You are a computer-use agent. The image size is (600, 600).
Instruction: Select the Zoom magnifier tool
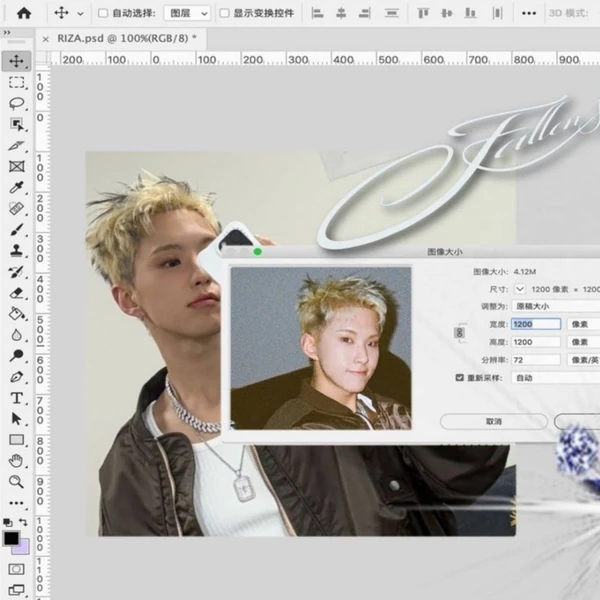[17, 481]
